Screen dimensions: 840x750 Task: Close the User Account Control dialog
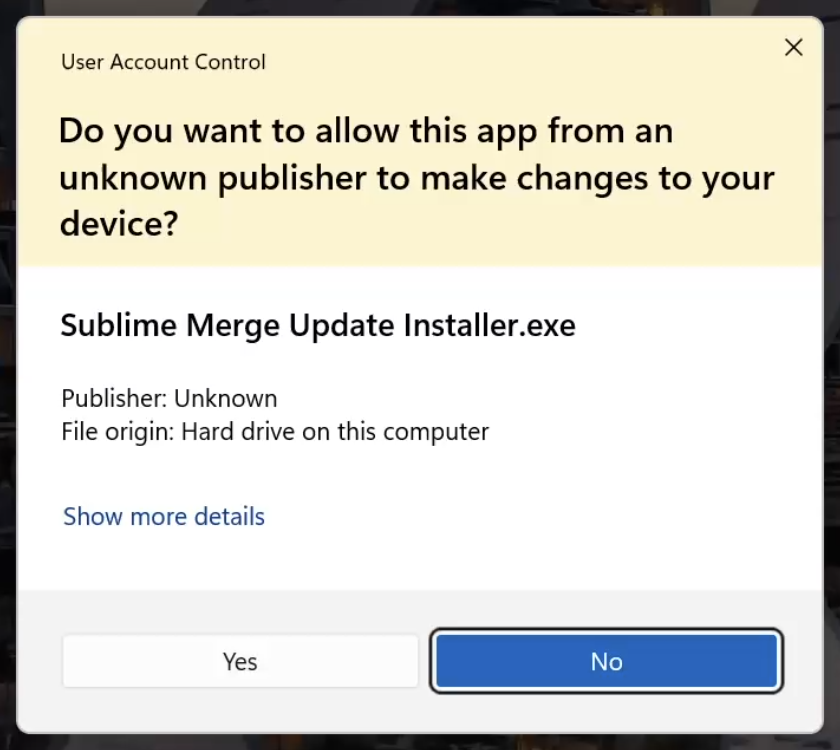click(793, 48)
